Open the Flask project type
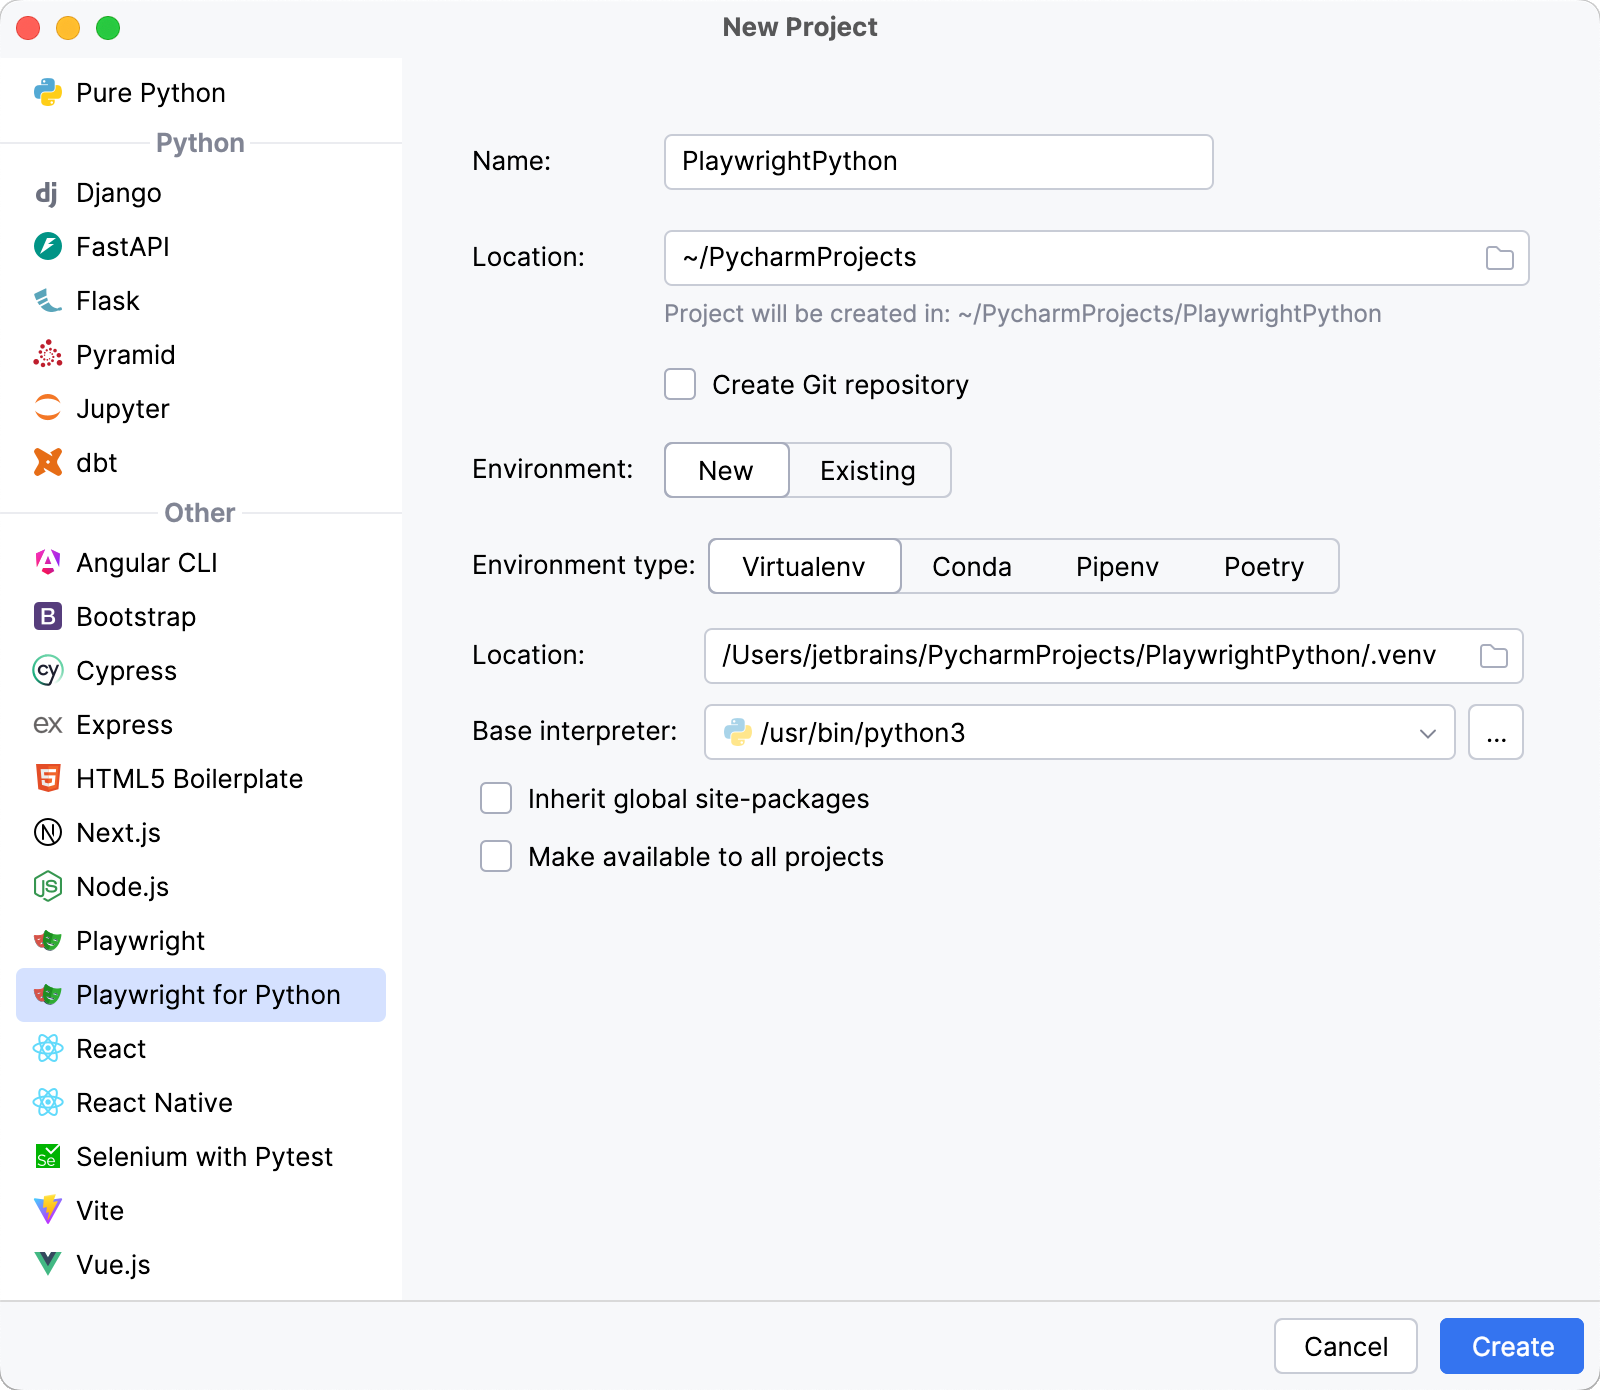 point(108,300)
